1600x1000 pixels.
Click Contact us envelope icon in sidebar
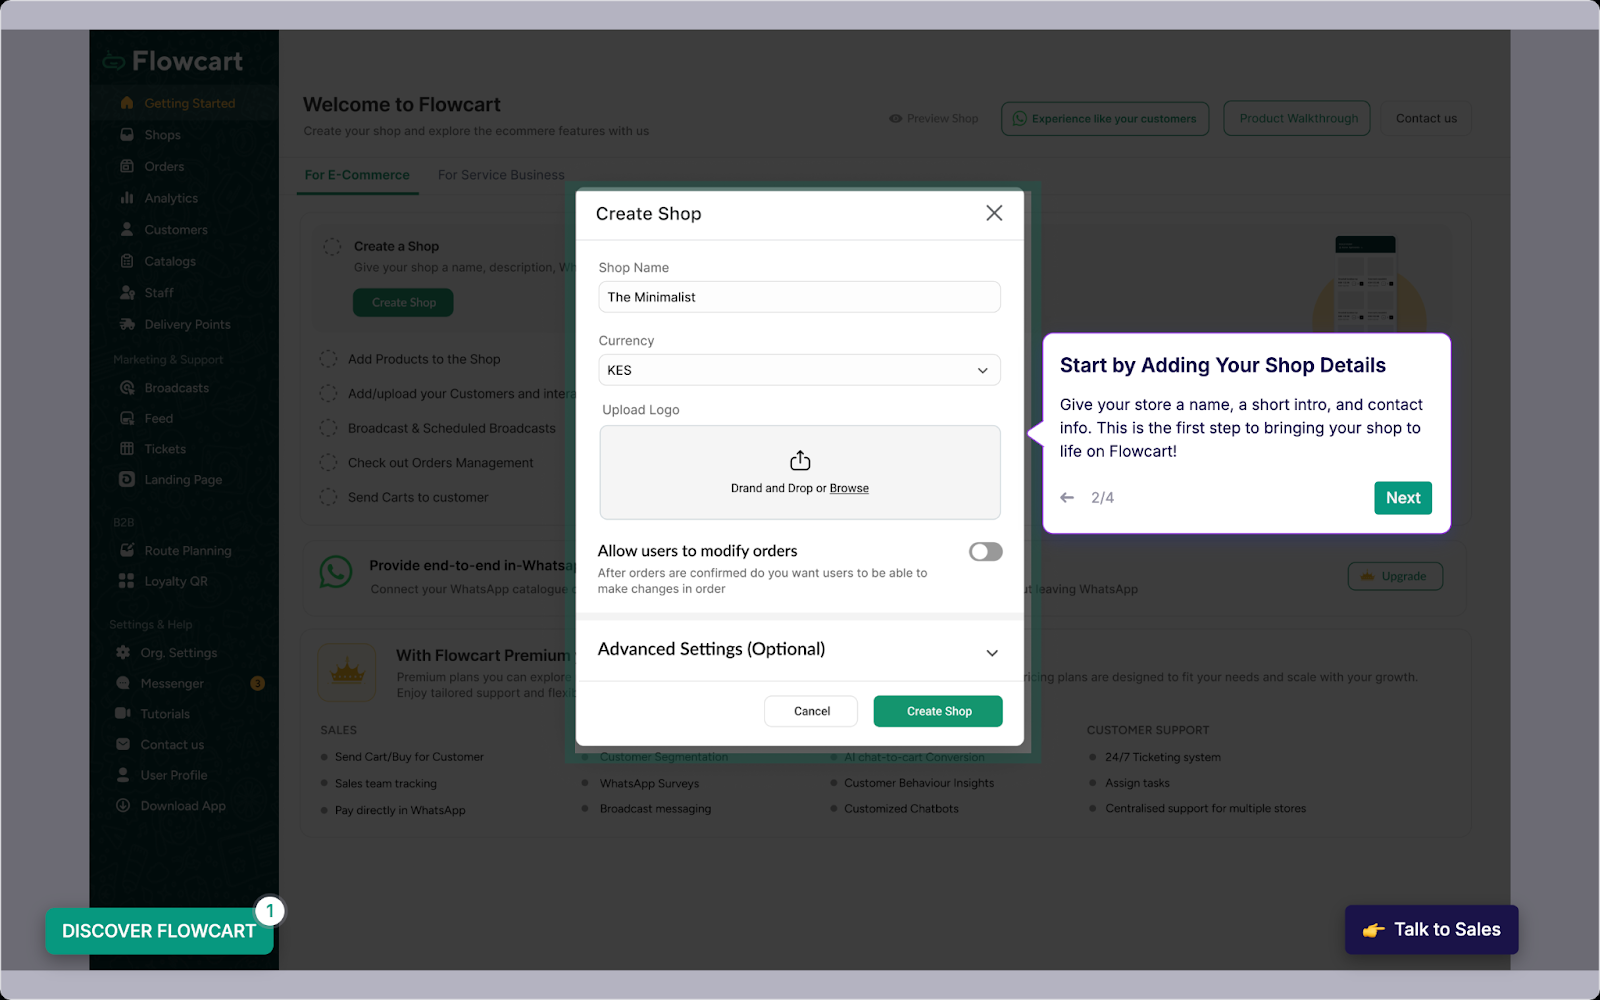point(123,744)
